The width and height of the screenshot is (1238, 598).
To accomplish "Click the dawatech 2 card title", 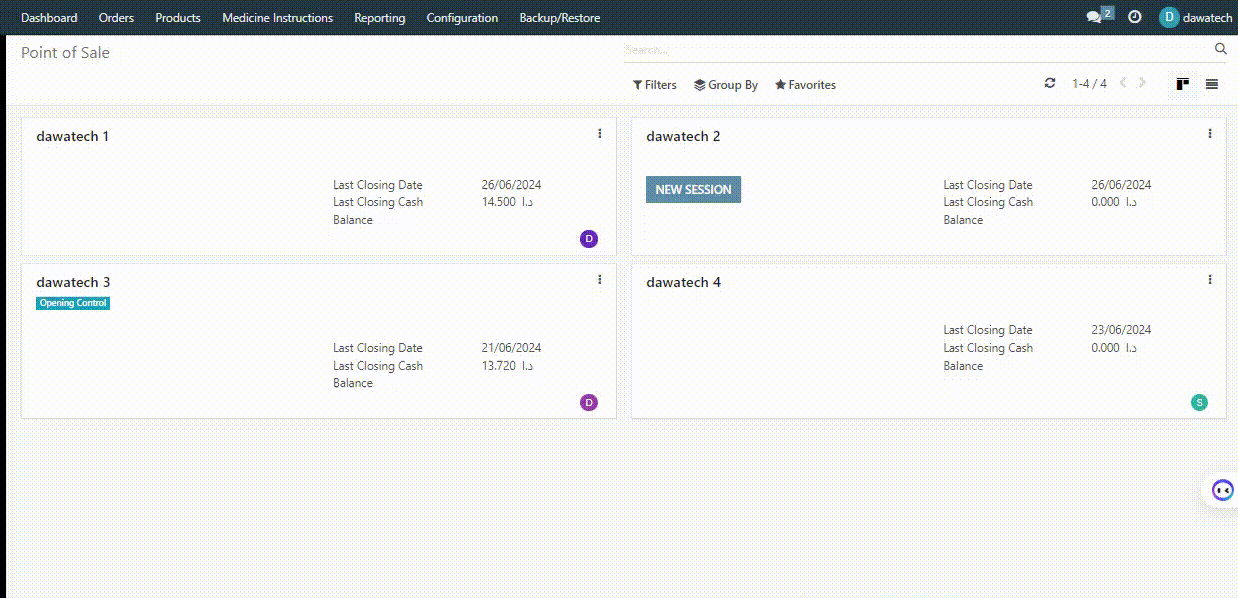I will 683,136.
